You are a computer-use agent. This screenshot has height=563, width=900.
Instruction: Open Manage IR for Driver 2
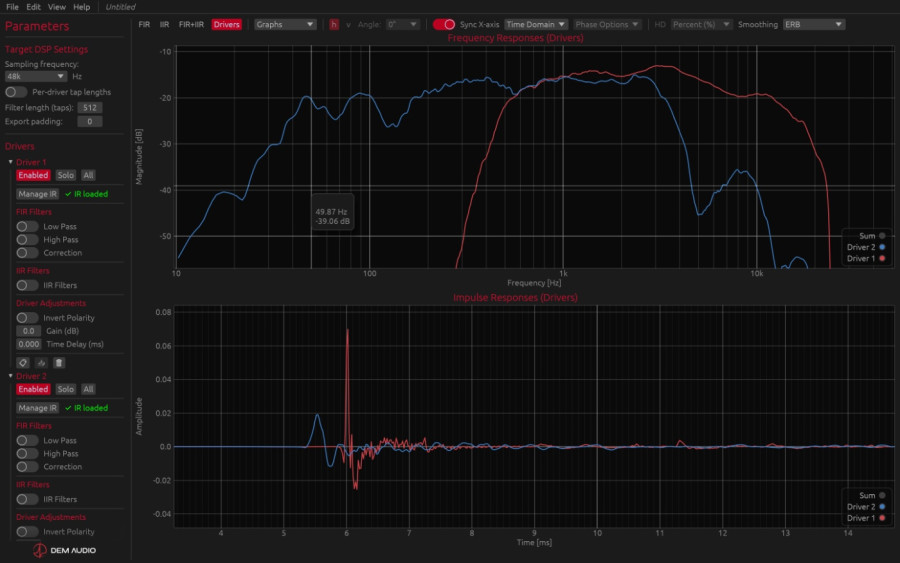point(37,408)
